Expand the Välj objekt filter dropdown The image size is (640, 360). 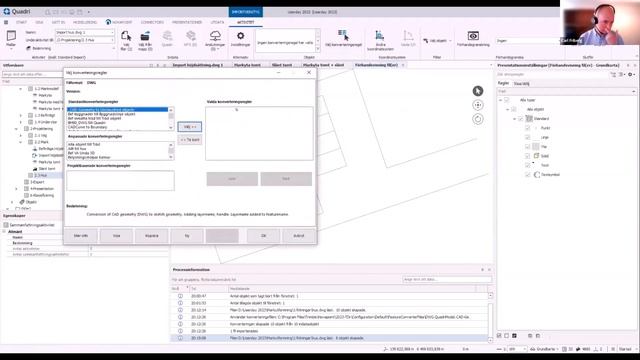tap(451, 41)
